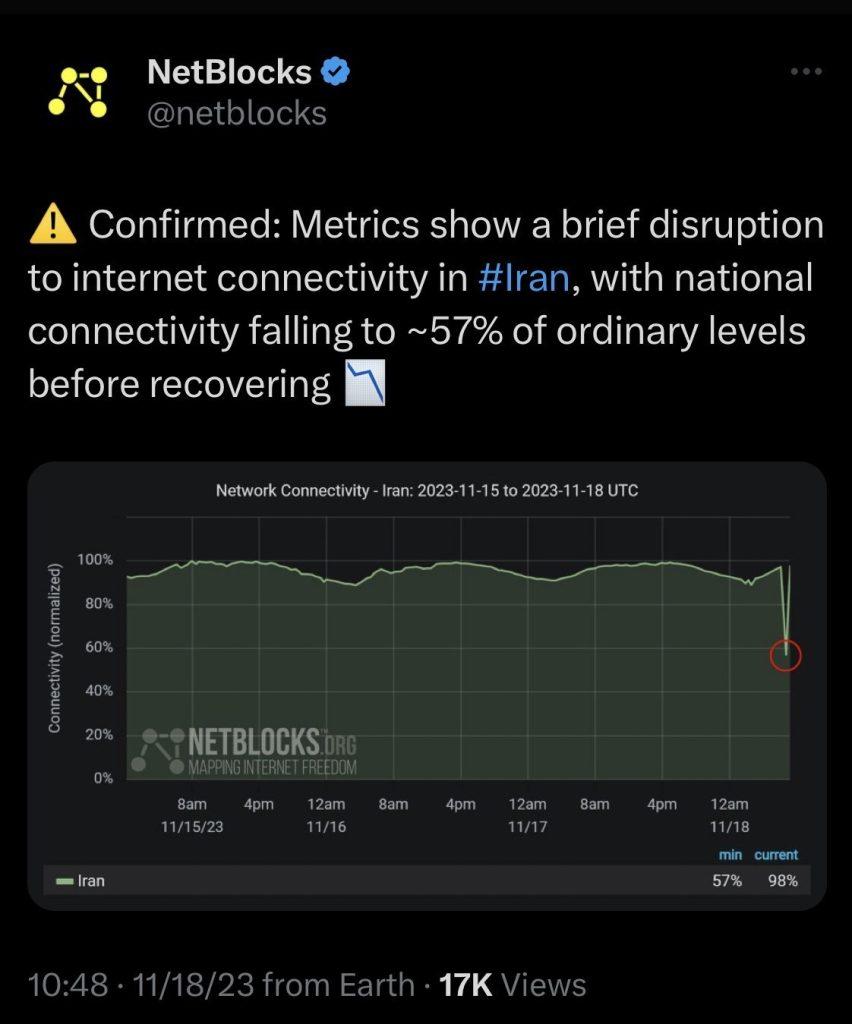
Task: Click the 10:48 · 11/18/23 timestamp
Action: [x=140, y=984]
